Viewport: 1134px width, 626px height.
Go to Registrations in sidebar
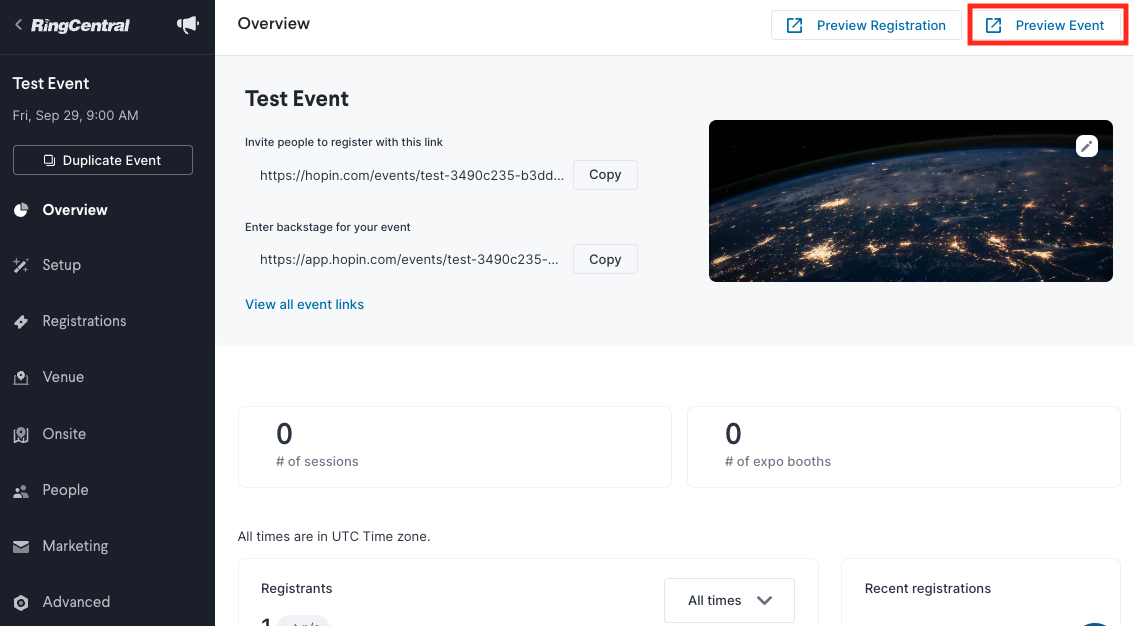click(84, 321)
